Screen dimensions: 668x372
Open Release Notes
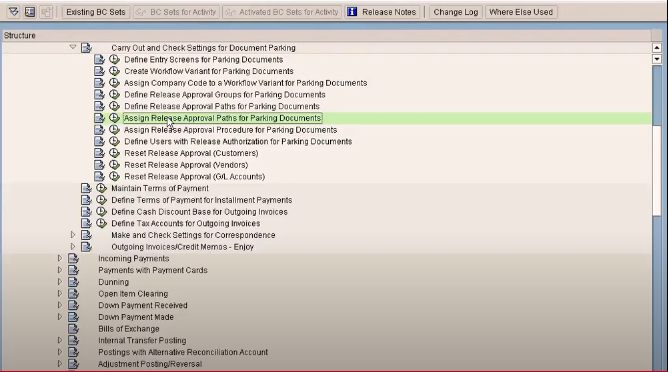(x=383, y=12)
